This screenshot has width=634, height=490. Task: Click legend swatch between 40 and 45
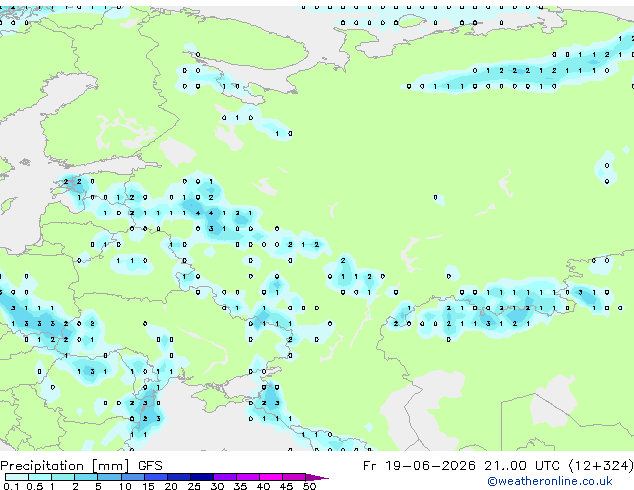pos(271,477)
